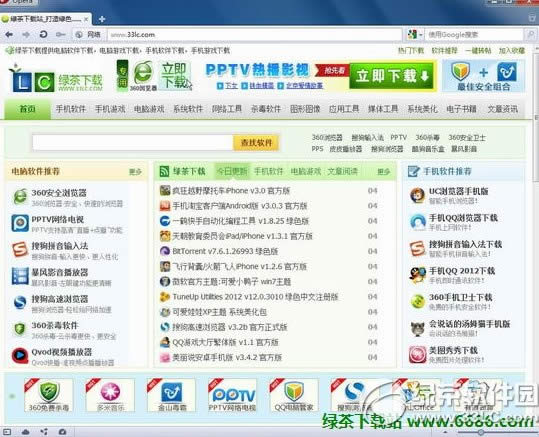This screenshot has width=539, height=437.
Task: Close the 绿茶下载站 browser tab
Action: tap(86, 19)
